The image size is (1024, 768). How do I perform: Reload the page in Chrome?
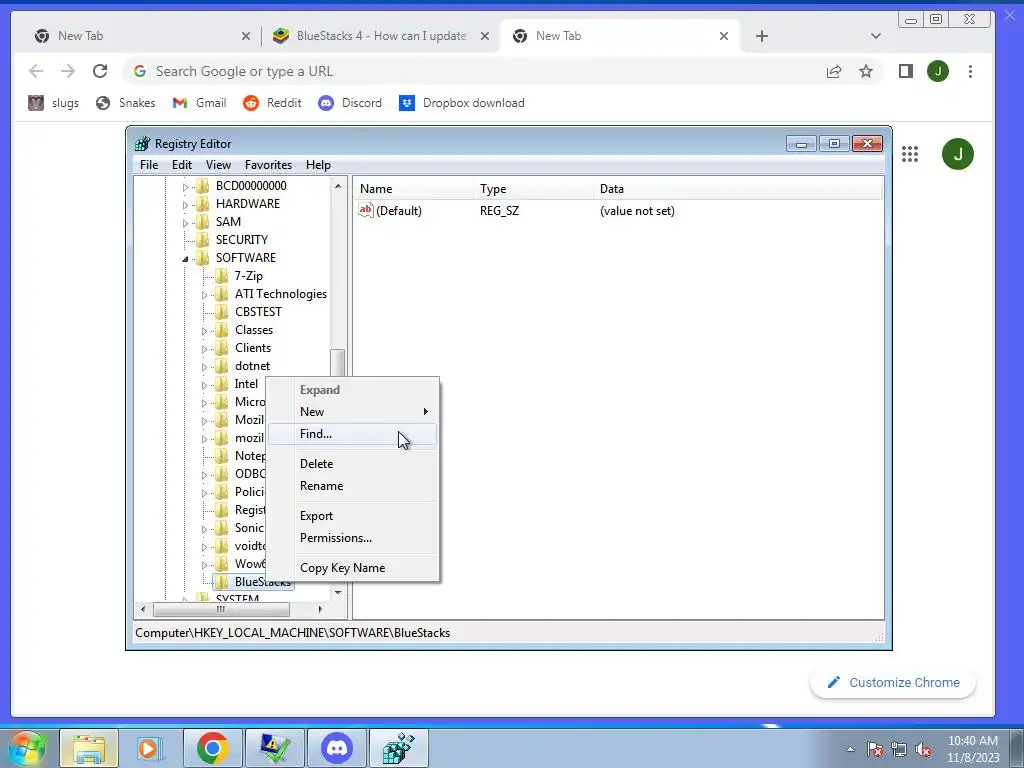100,71
